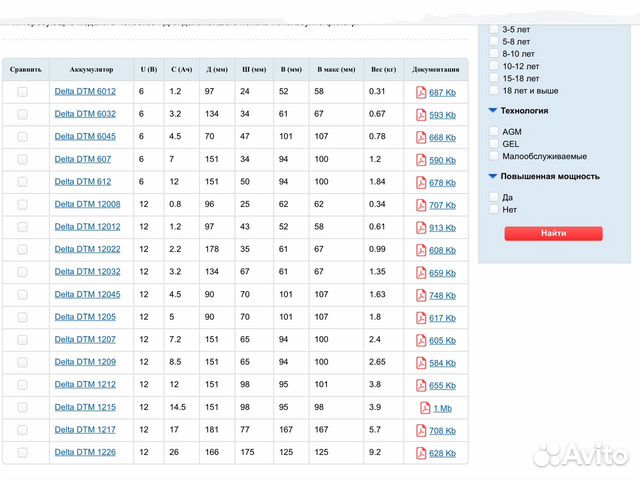Download the 748 Kb documentation file
Image resolution: width=640 pixels, height=480 pixels.
[x=442, y=296]
